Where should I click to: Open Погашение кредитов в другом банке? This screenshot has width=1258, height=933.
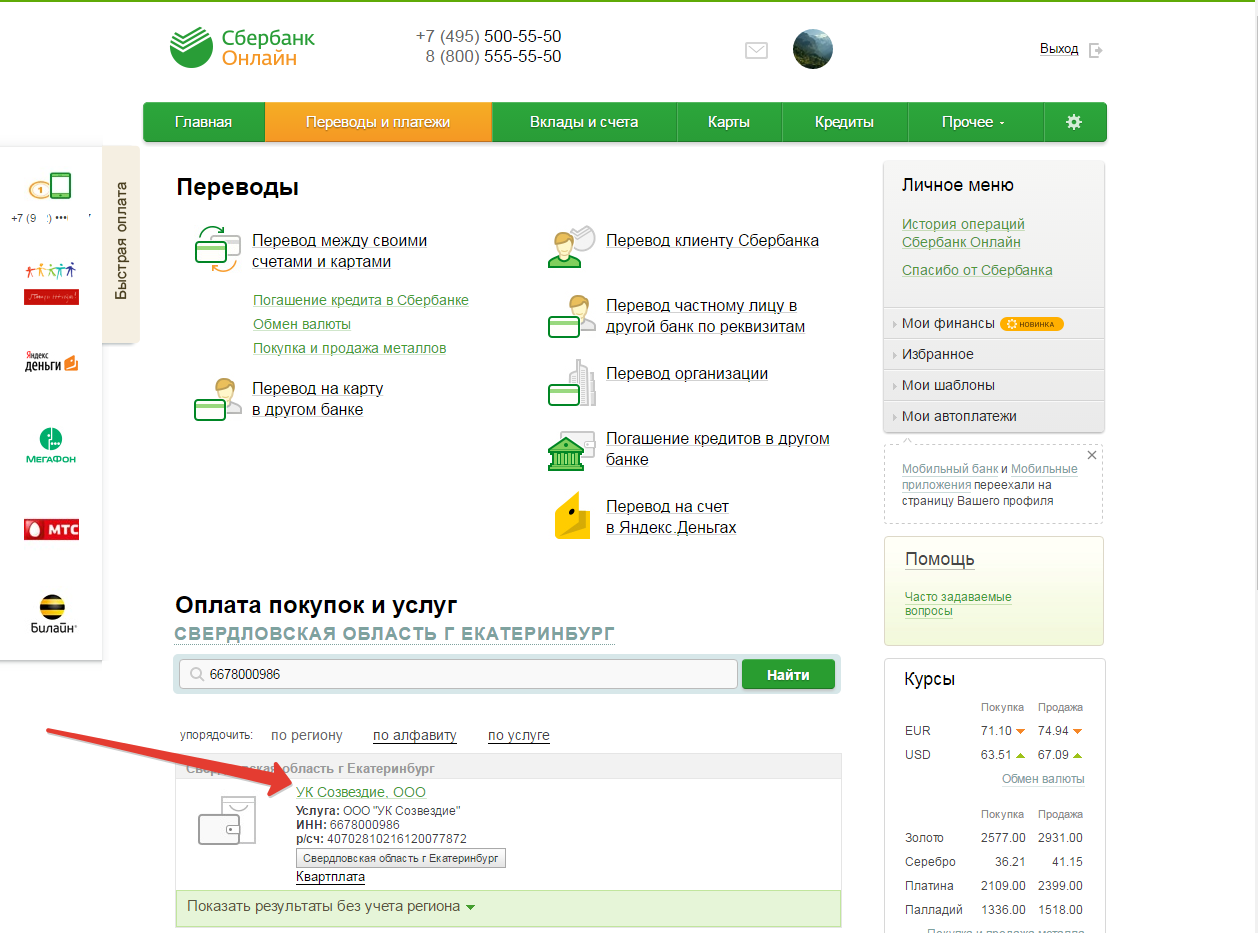[718, 449]
